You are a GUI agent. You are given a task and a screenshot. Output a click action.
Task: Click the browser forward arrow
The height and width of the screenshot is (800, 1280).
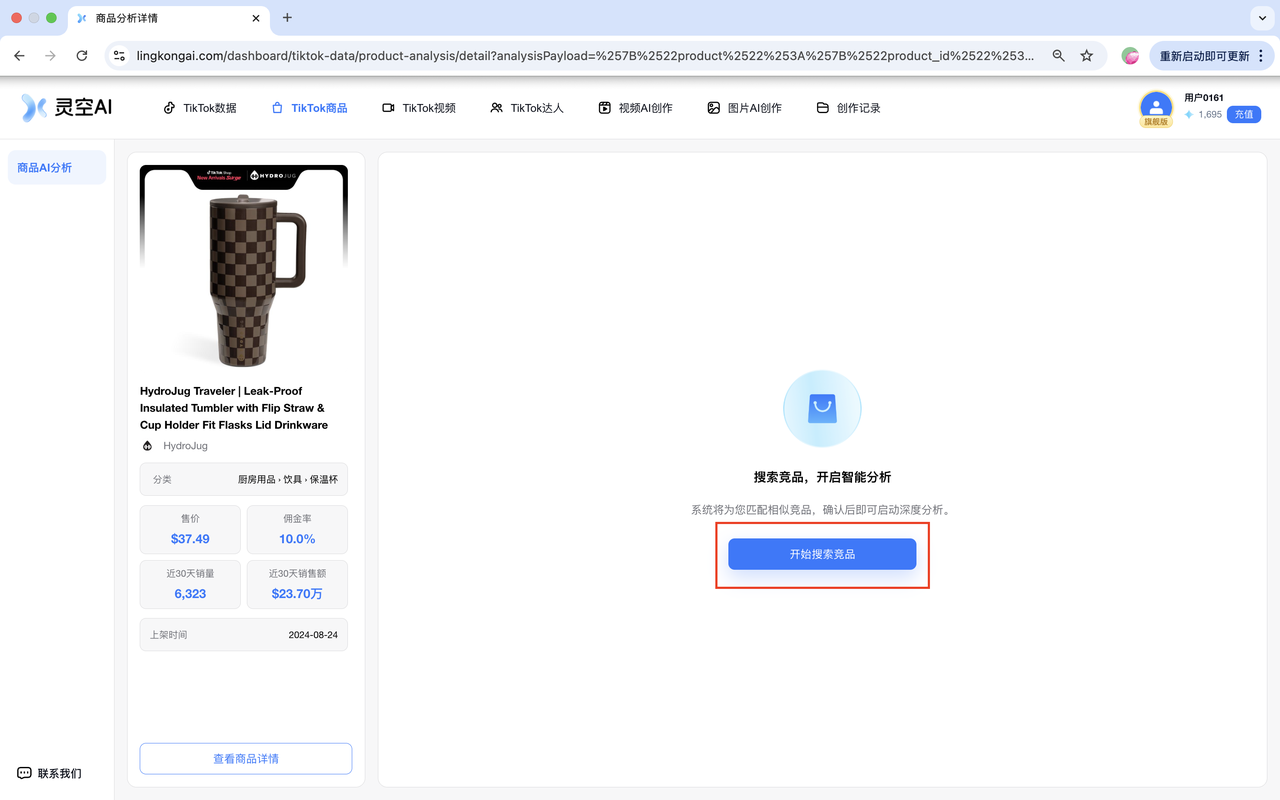point(50,56)
